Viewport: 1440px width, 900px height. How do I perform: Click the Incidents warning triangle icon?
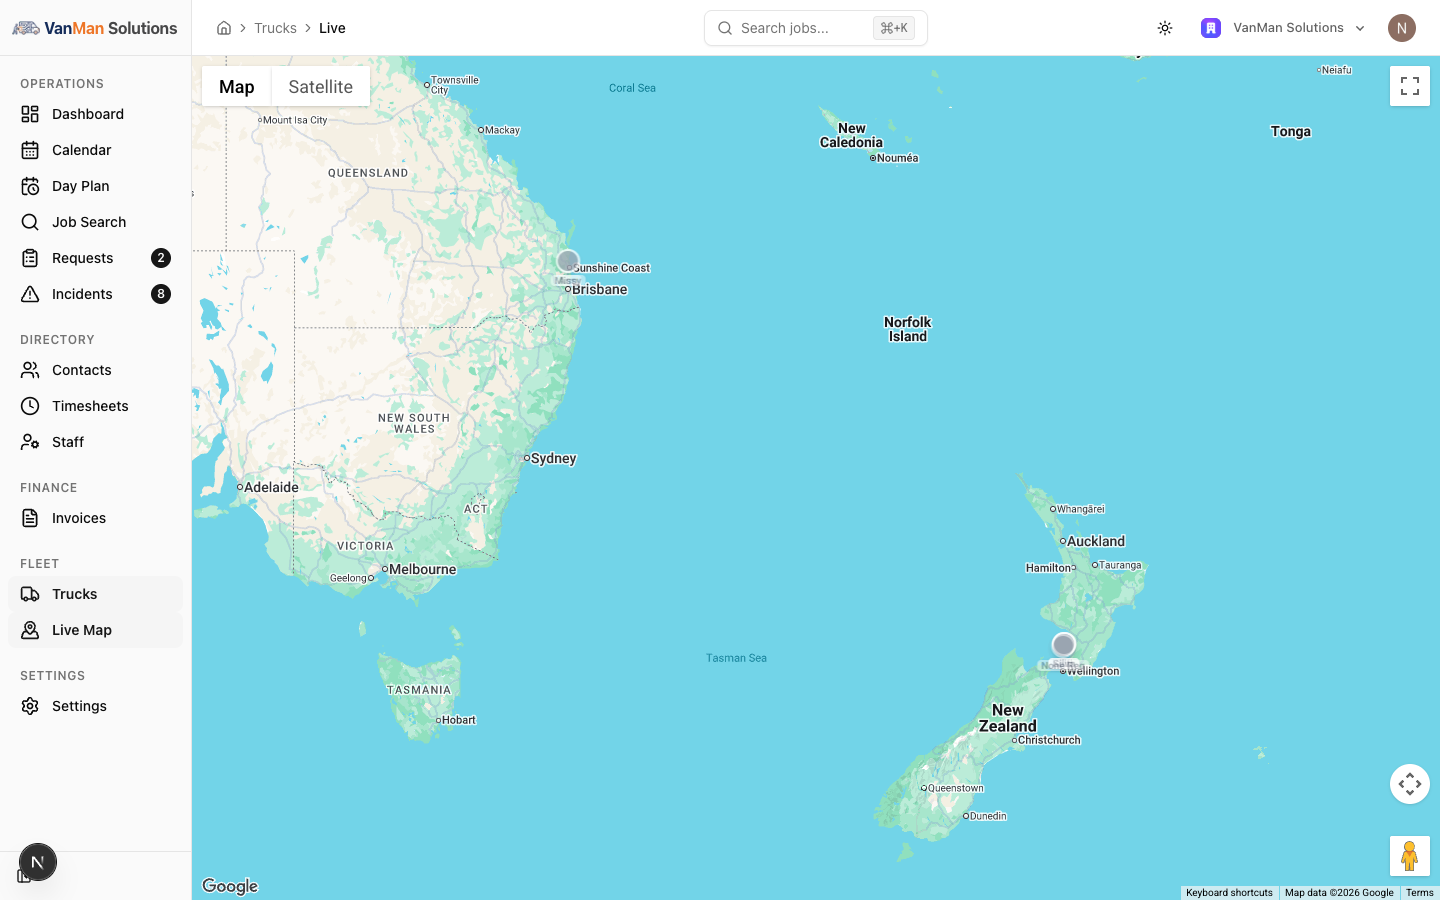coord(30,294)
